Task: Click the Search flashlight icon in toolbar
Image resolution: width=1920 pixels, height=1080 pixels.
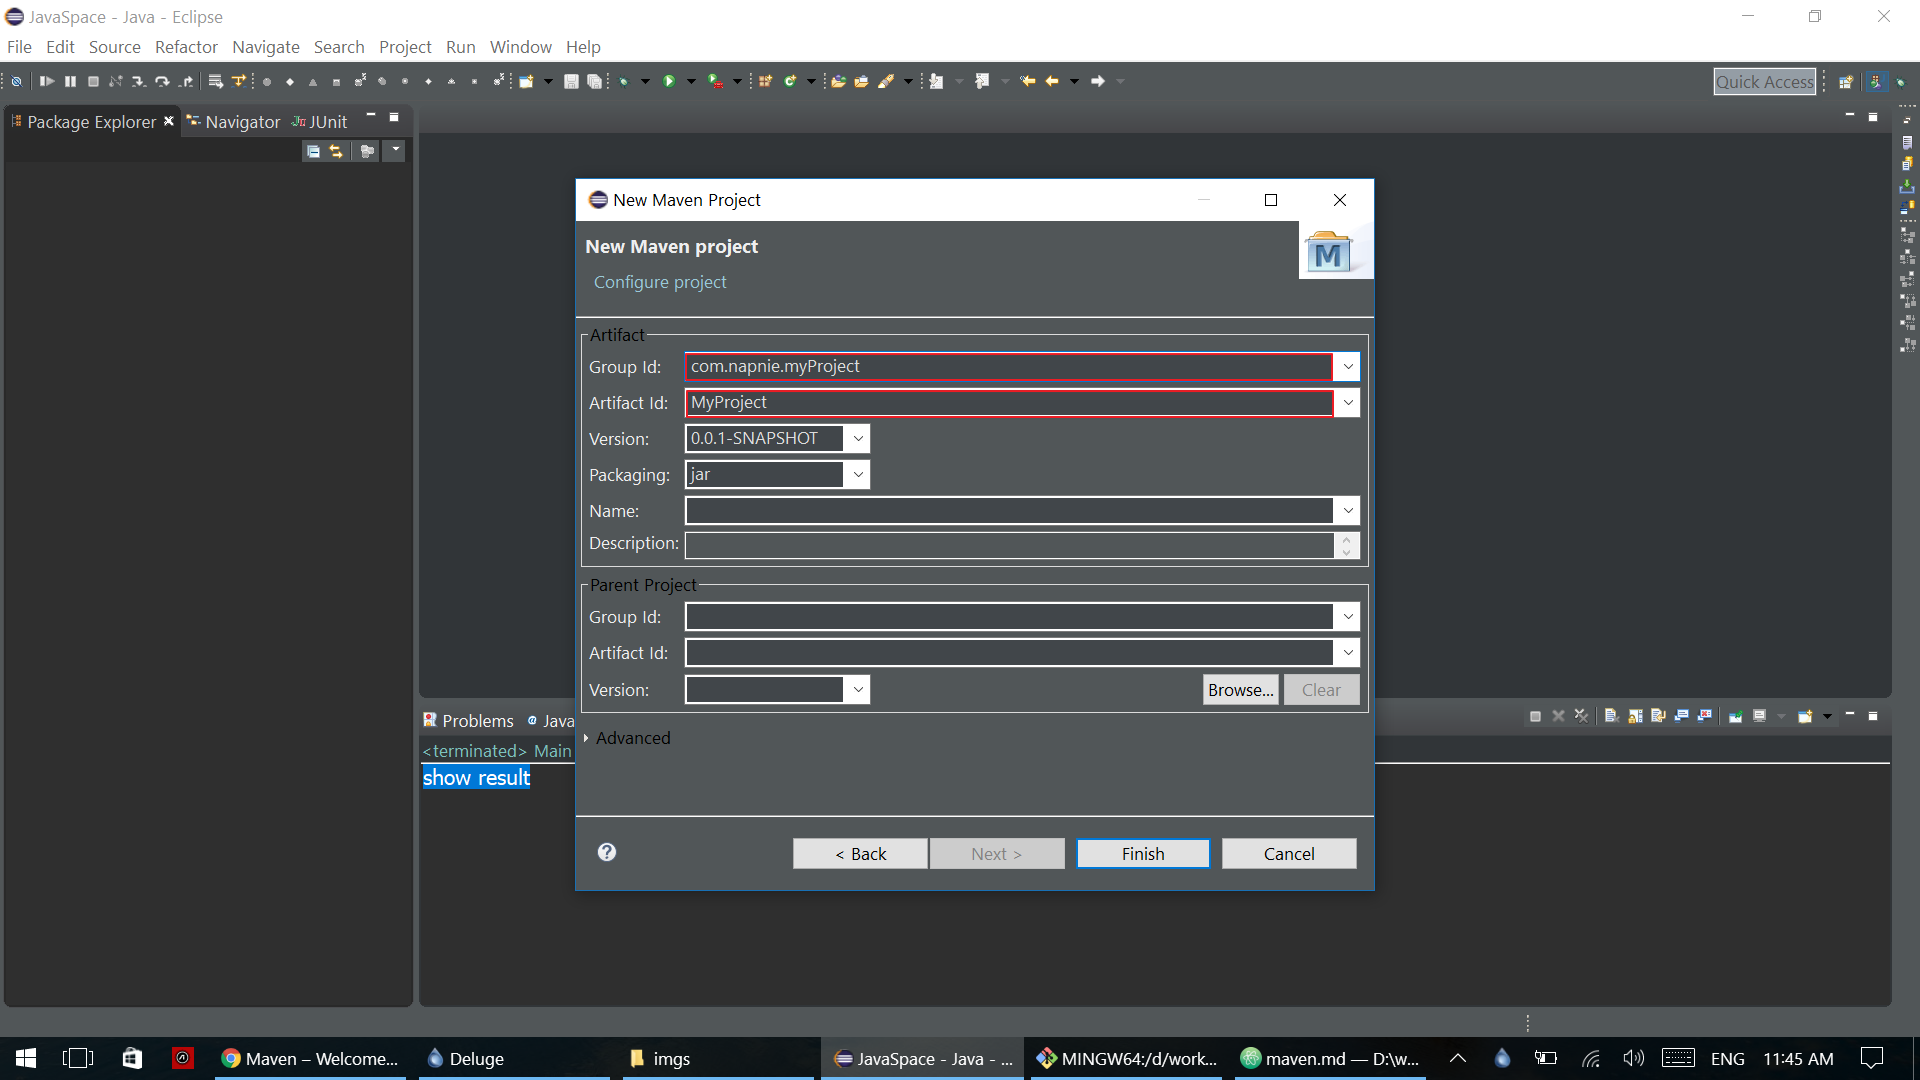Action: (x=886, y=81)
